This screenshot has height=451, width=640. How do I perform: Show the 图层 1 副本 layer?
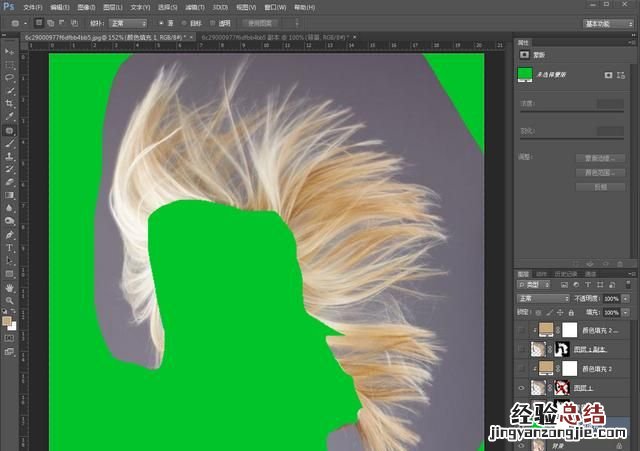pos(523,348)
